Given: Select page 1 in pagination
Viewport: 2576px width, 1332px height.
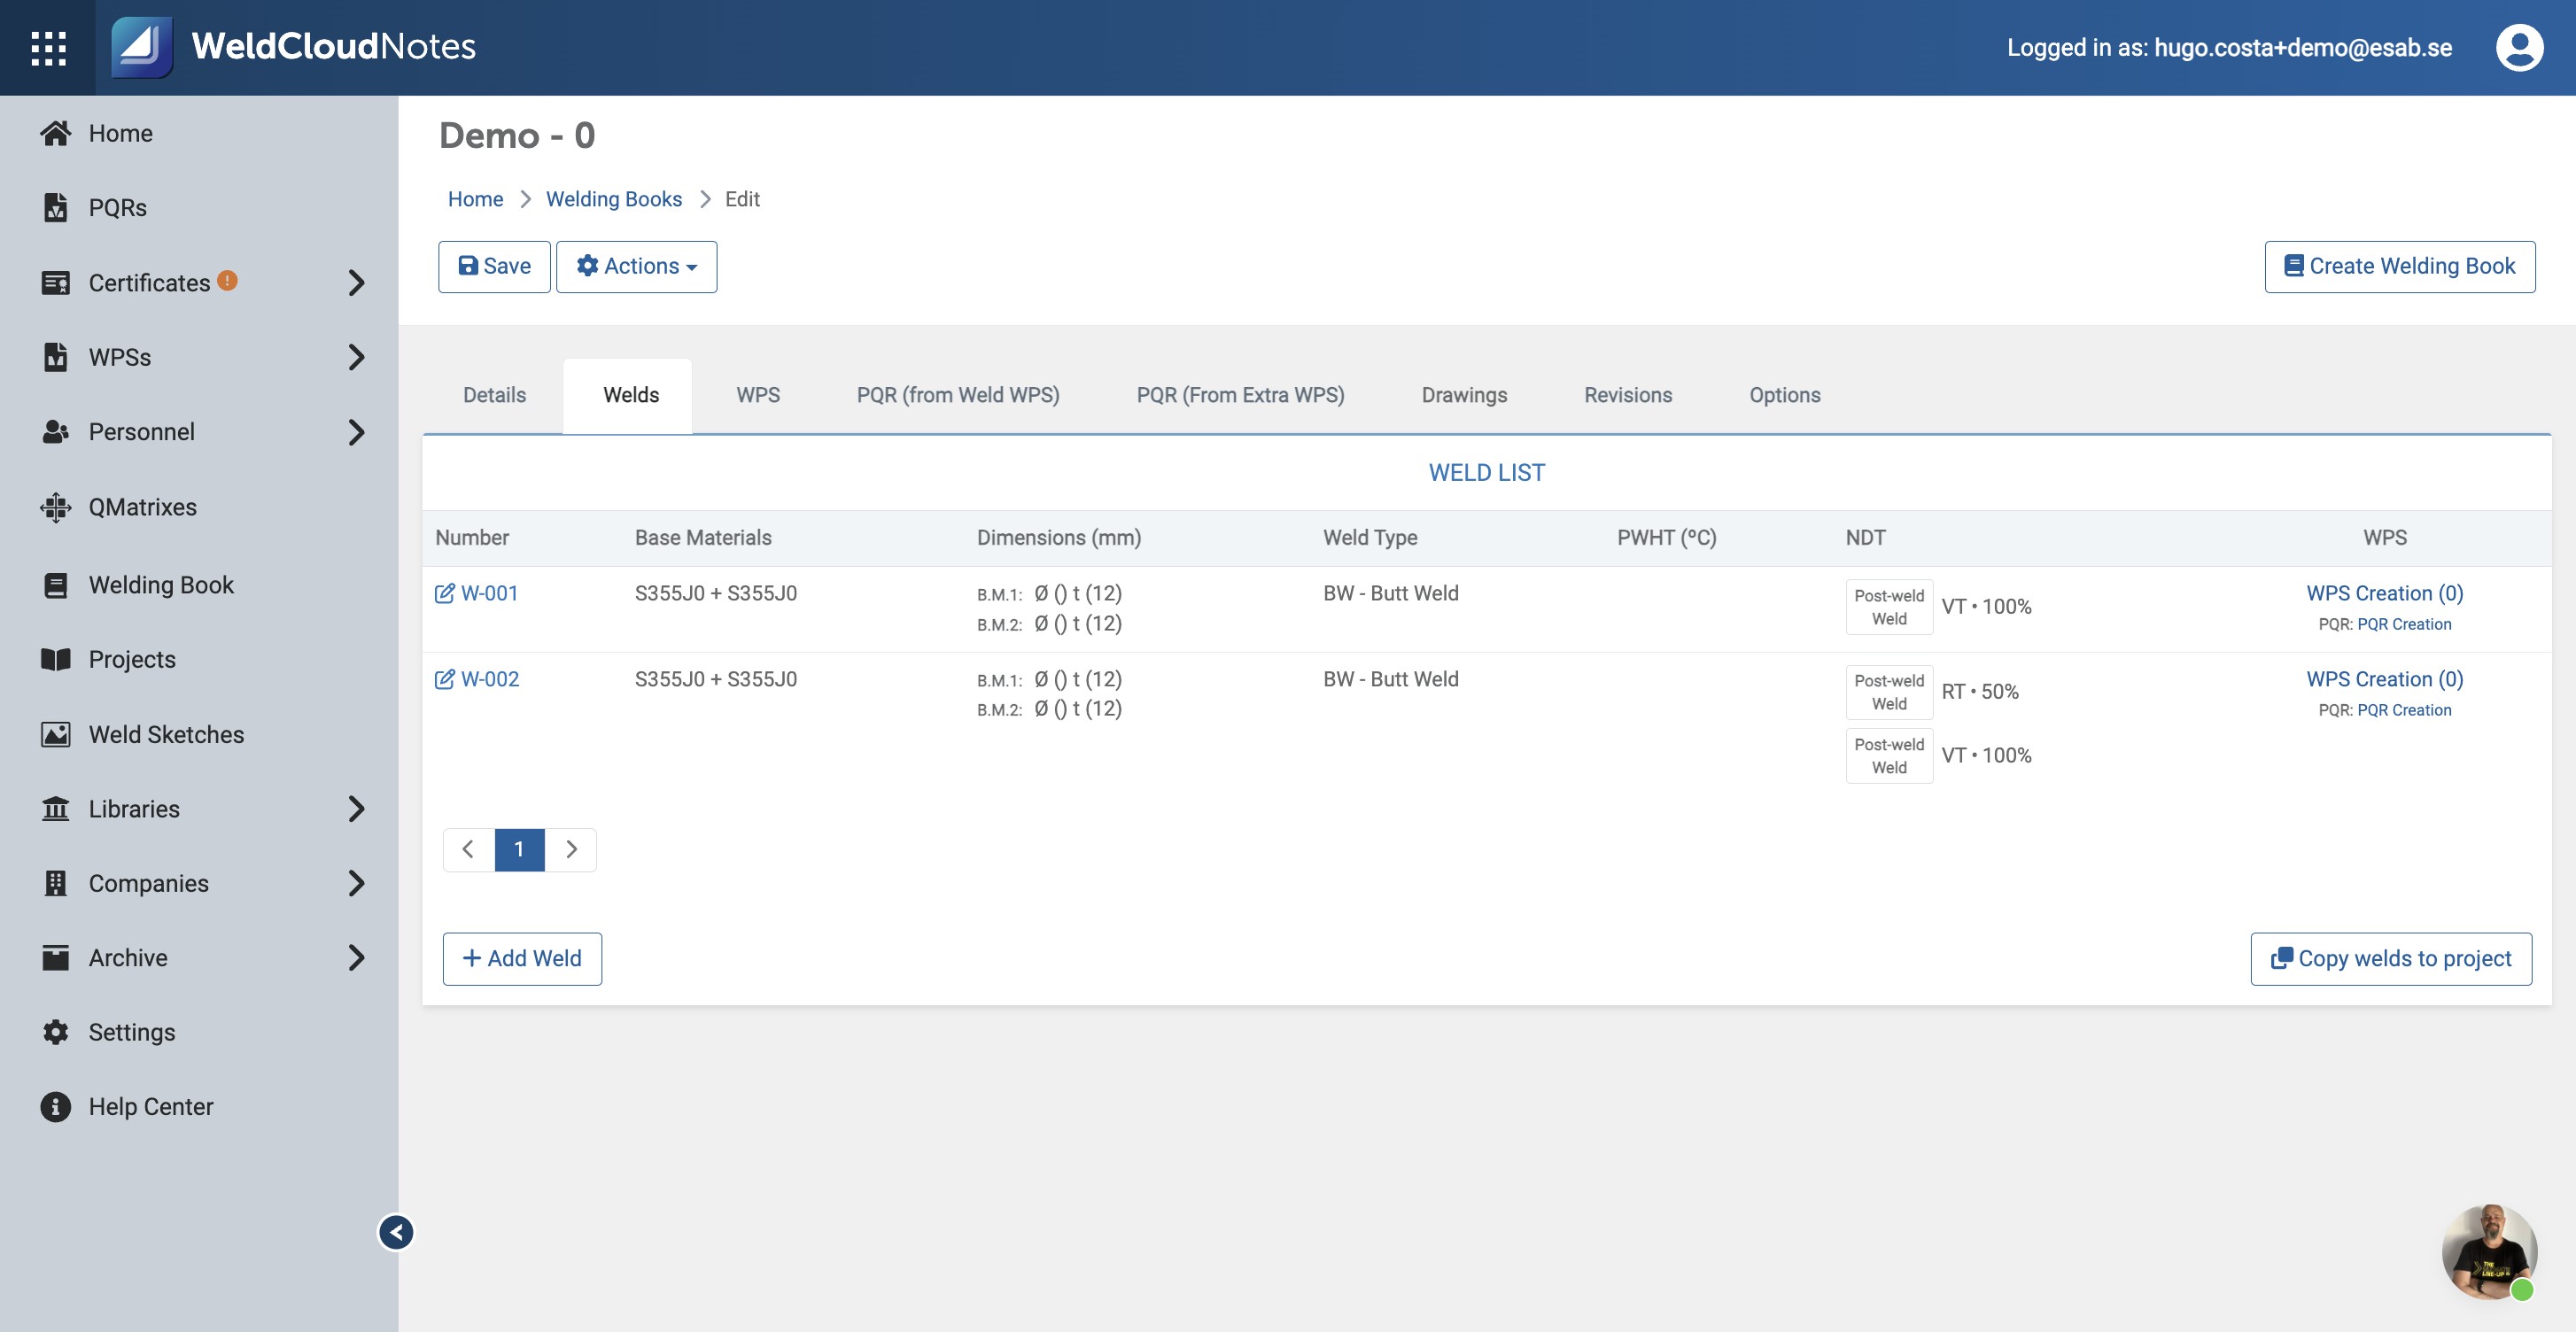Looking at the screenshot, I should (519, 849).
